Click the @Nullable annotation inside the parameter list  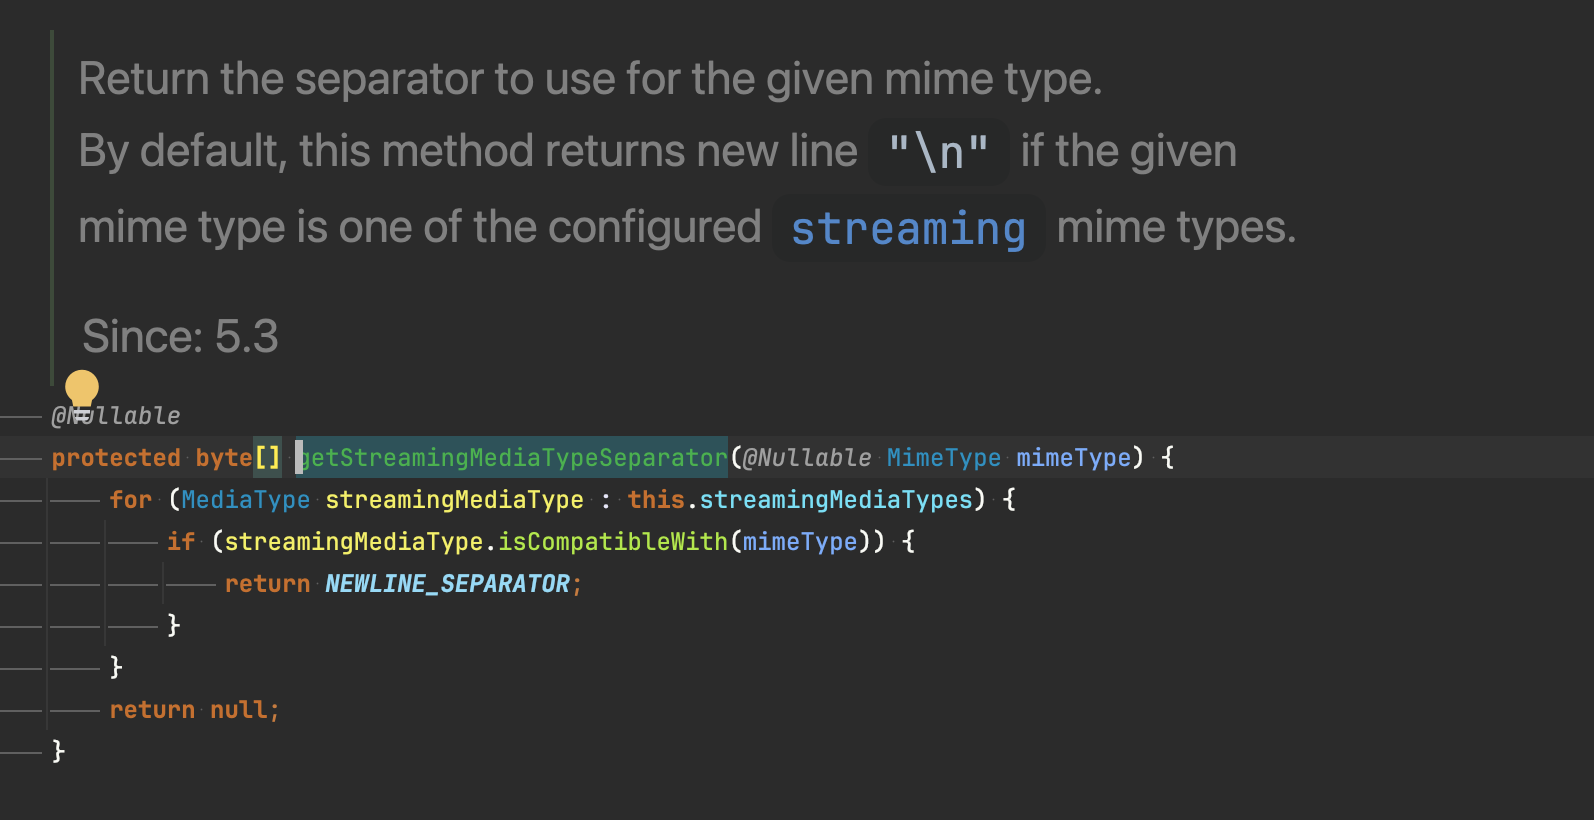click(x=806, y=458)
